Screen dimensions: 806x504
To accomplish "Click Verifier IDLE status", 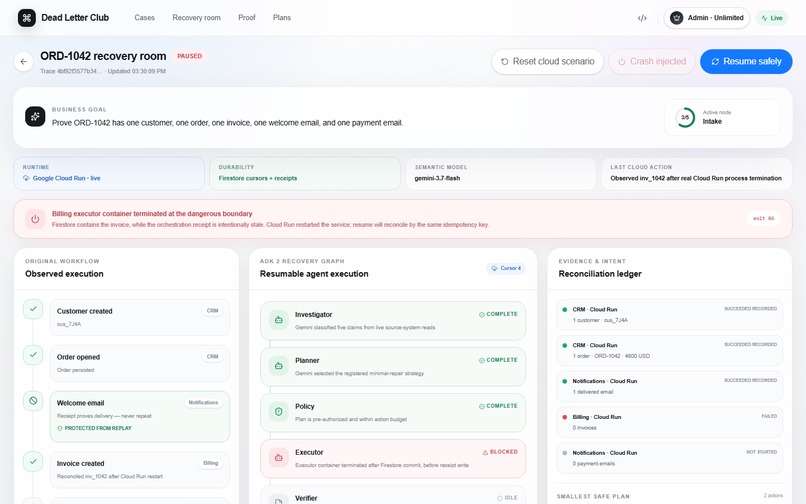I will (507, 498).
